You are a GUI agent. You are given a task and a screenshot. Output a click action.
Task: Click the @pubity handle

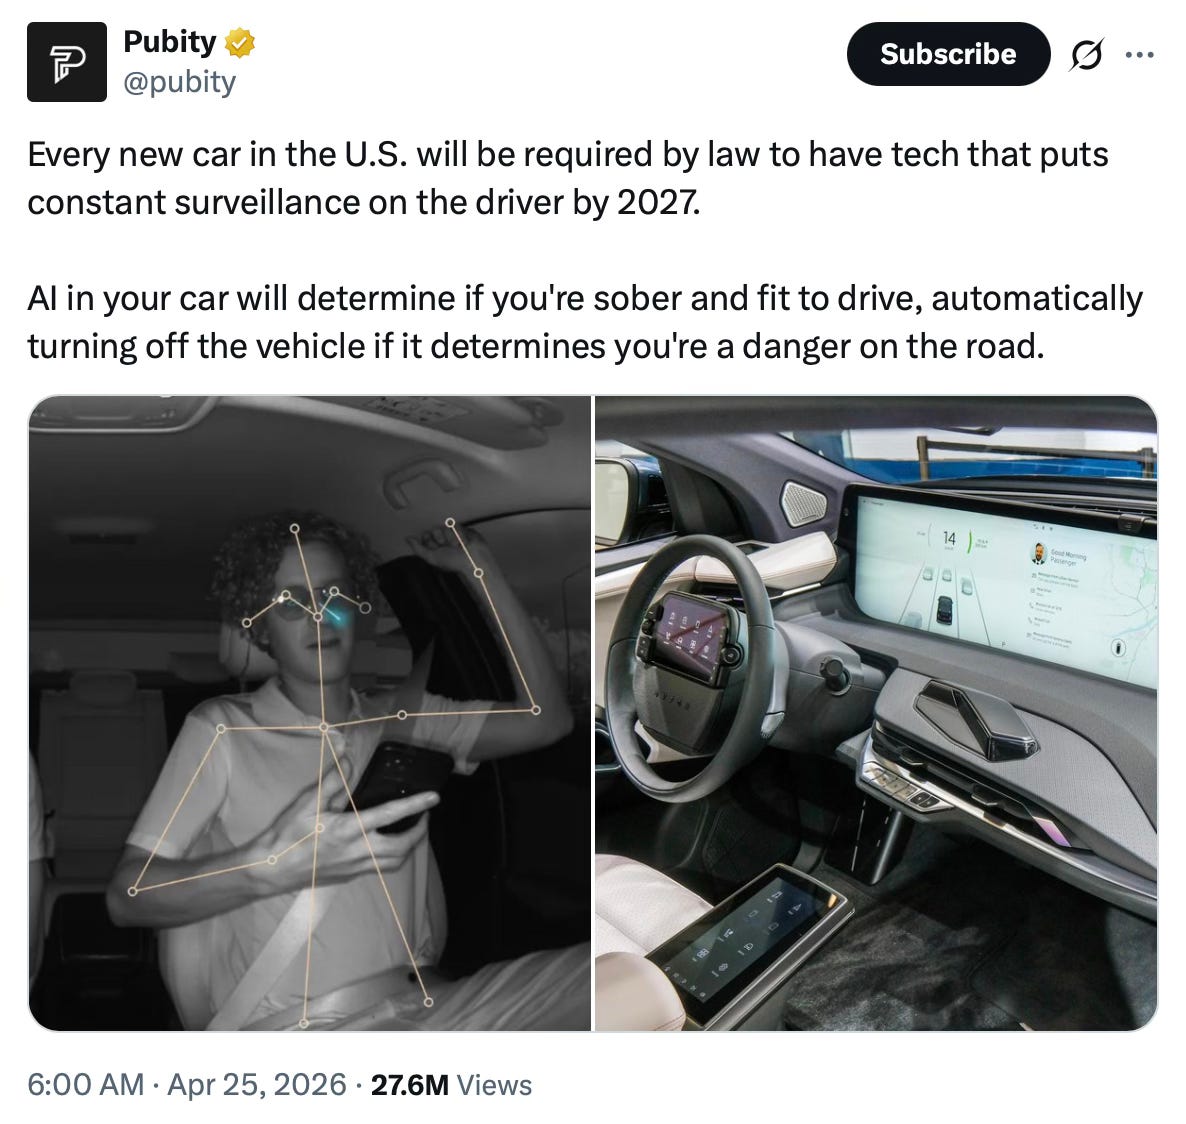click(180, 82)
